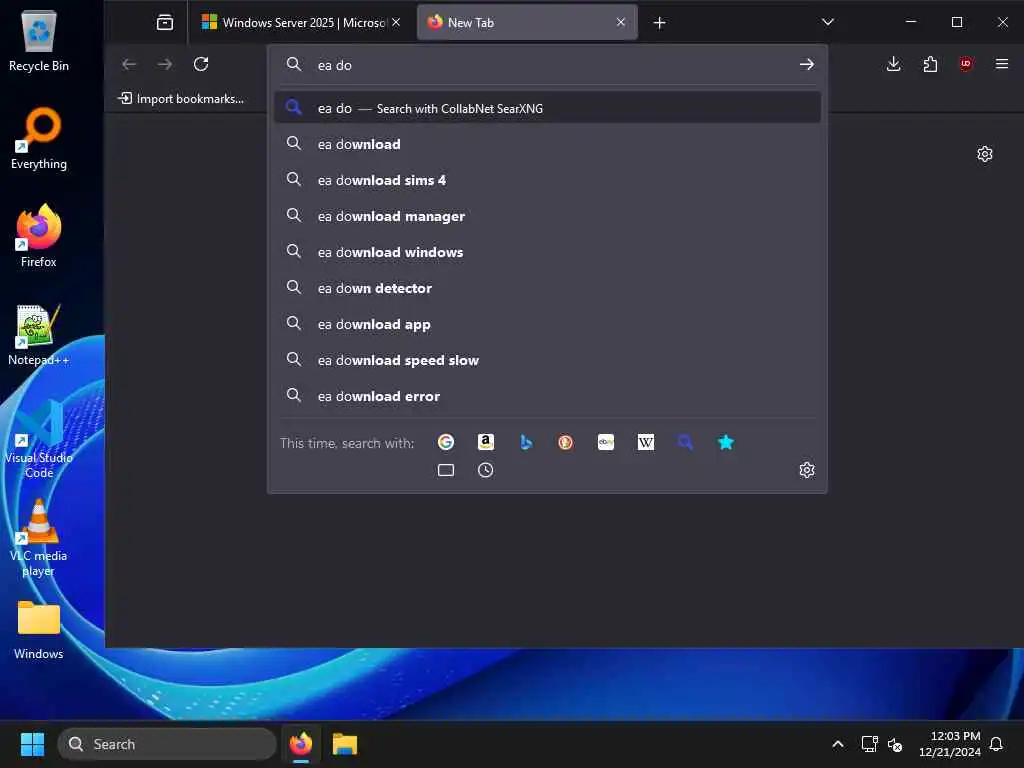Search this time with Google
1024x768 pixels.
[x=446, y=442]
